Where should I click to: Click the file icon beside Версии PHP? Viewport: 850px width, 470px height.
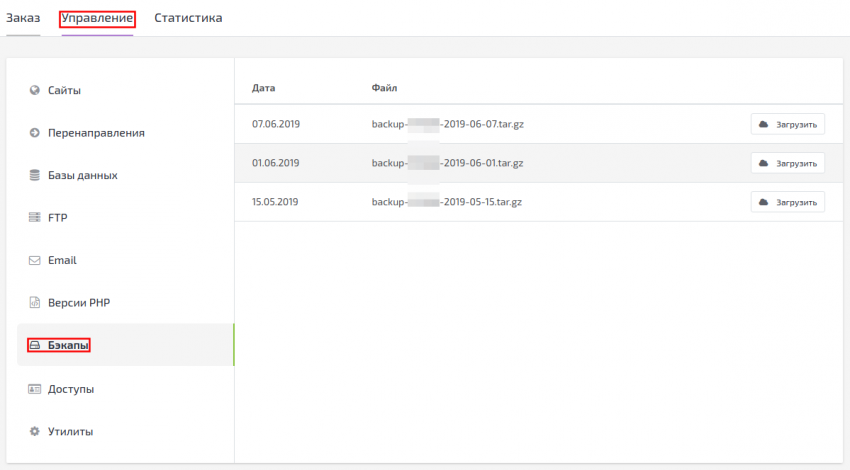[34, 303]
